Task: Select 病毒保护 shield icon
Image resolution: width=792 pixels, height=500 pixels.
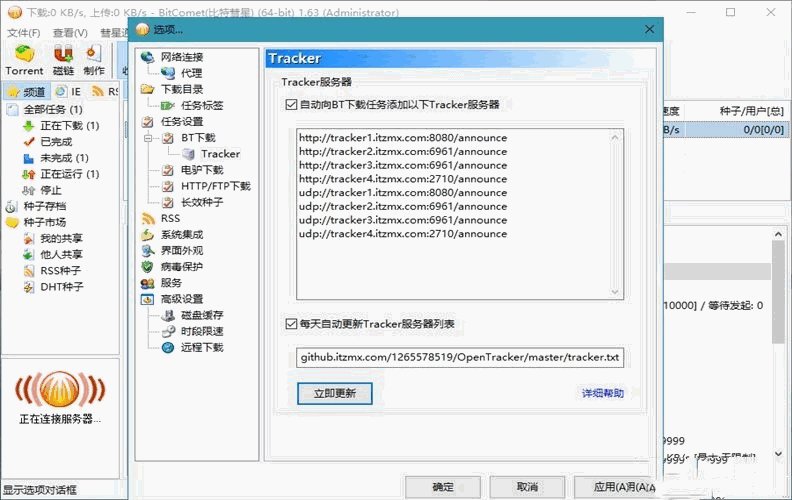Action: (147, 267)
